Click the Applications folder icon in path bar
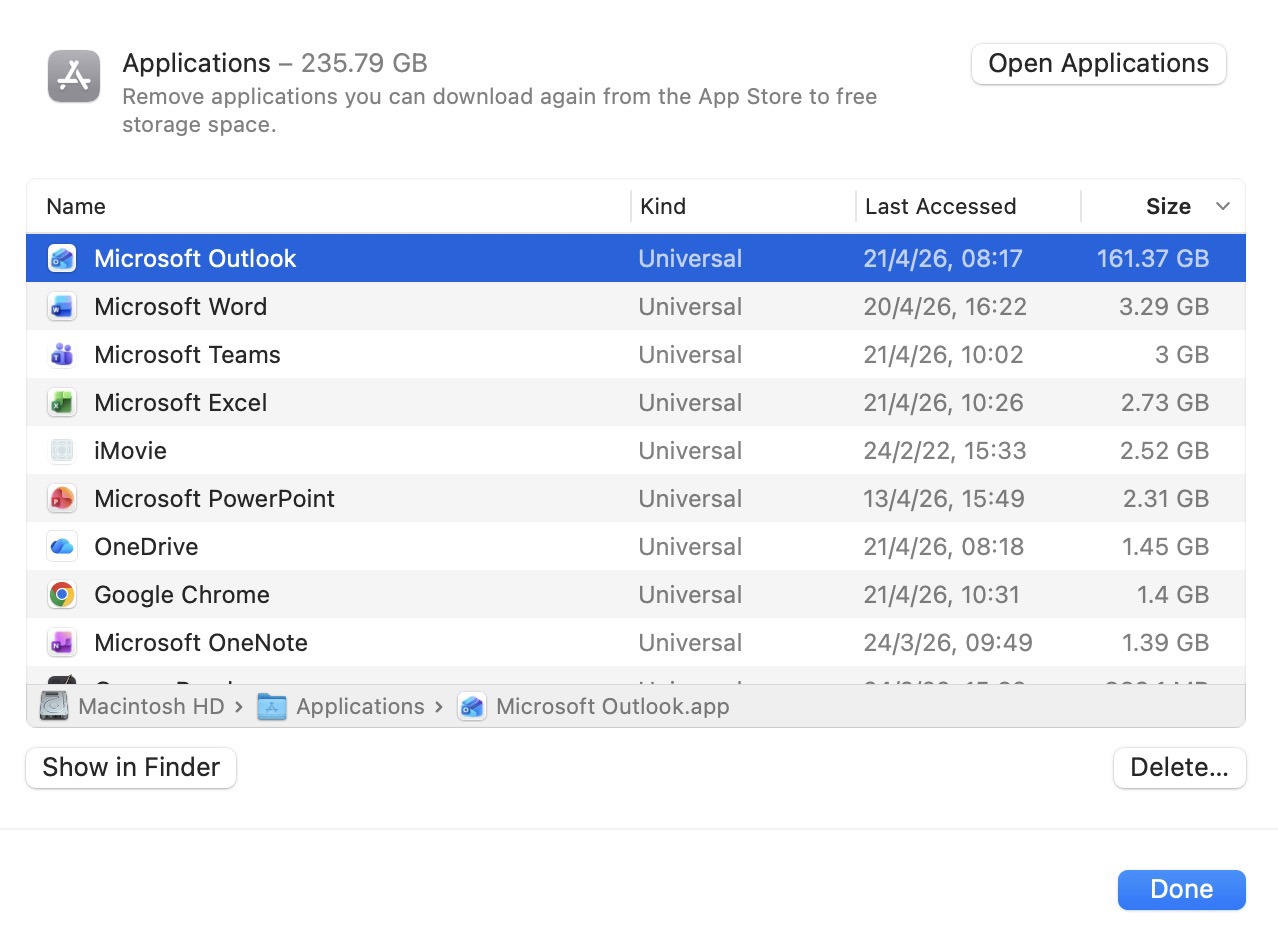Screen dimensions: 1278x928 [x=272, y=706]
